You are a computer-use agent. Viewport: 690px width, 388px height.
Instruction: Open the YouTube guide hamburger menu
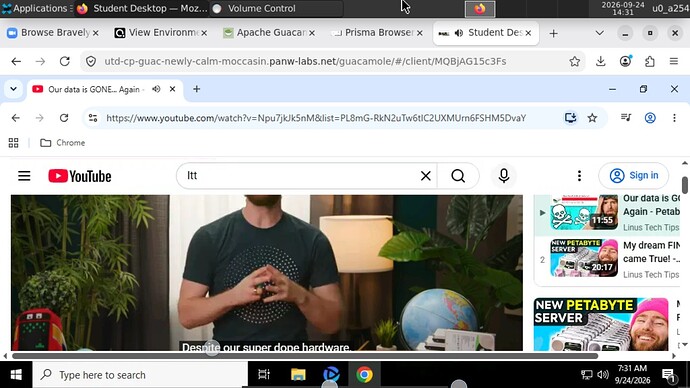[24, 176]
